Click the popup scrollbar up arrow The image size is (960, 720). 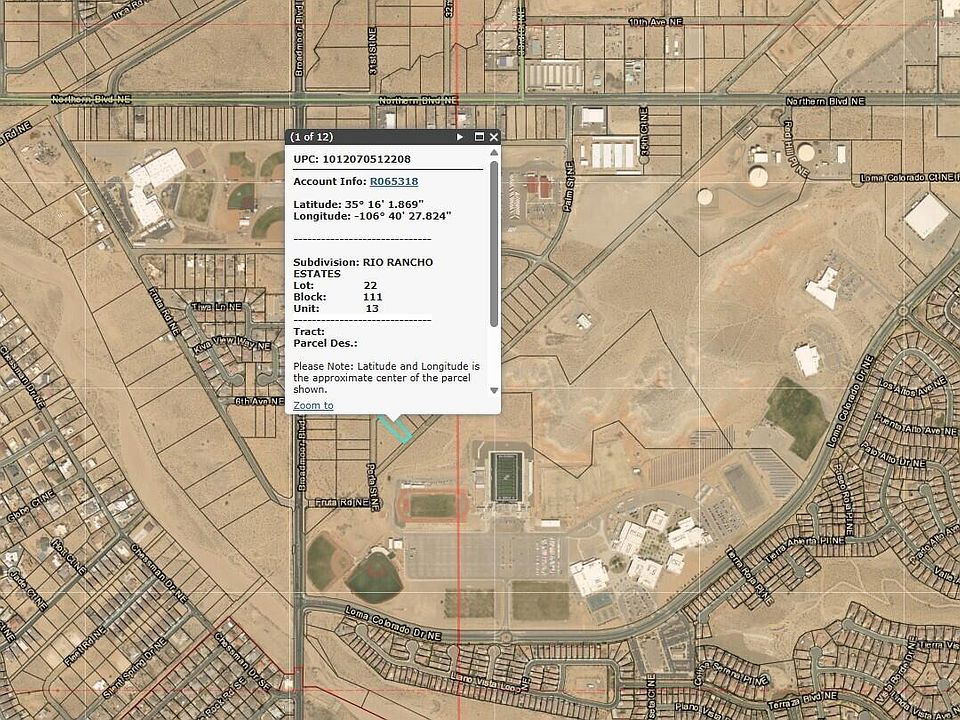pos(494,152)
